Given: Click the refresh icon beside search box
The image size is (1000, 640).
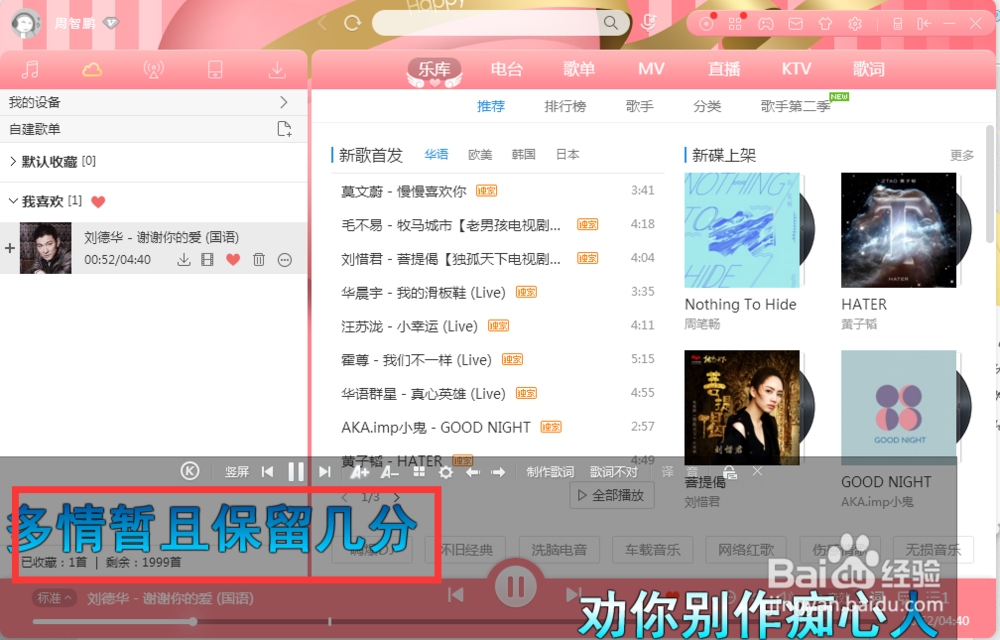Looking at the screenshot, I should pyautogui.click(x=352, y=24).
